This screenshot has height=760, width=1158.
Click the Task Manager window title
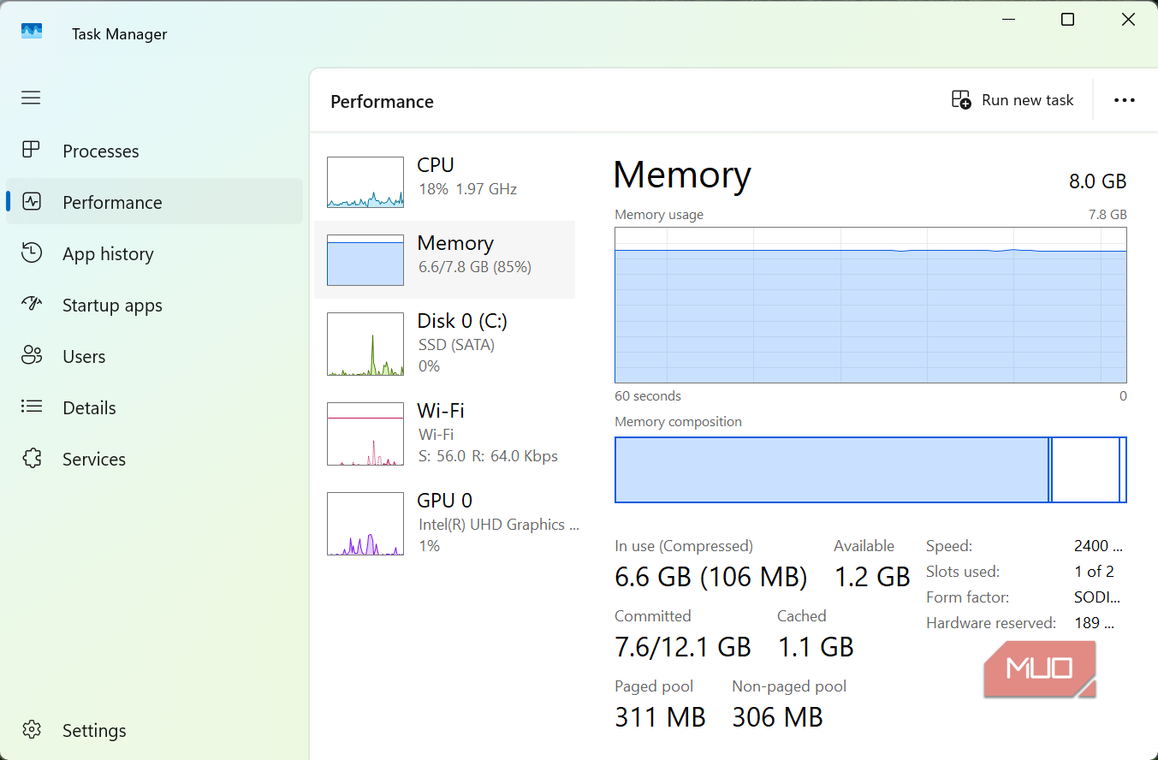[119, 34]
